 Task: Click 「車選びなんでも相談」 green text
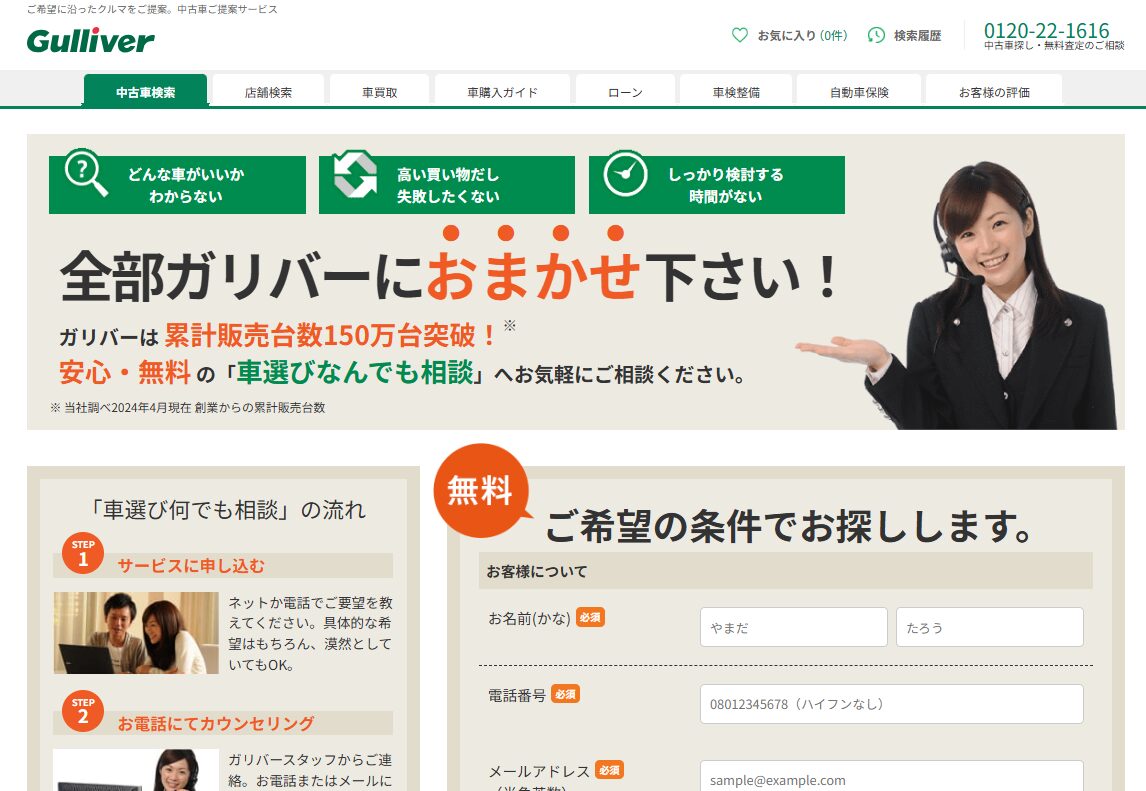pyautogui.click(x=356, y=373)
